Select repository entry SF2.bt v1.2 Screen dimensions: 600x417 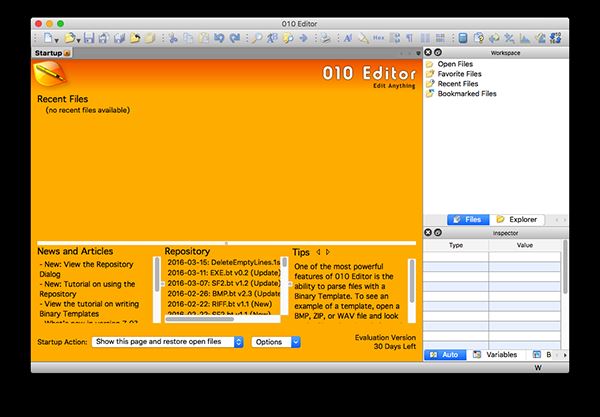point(223,283)
